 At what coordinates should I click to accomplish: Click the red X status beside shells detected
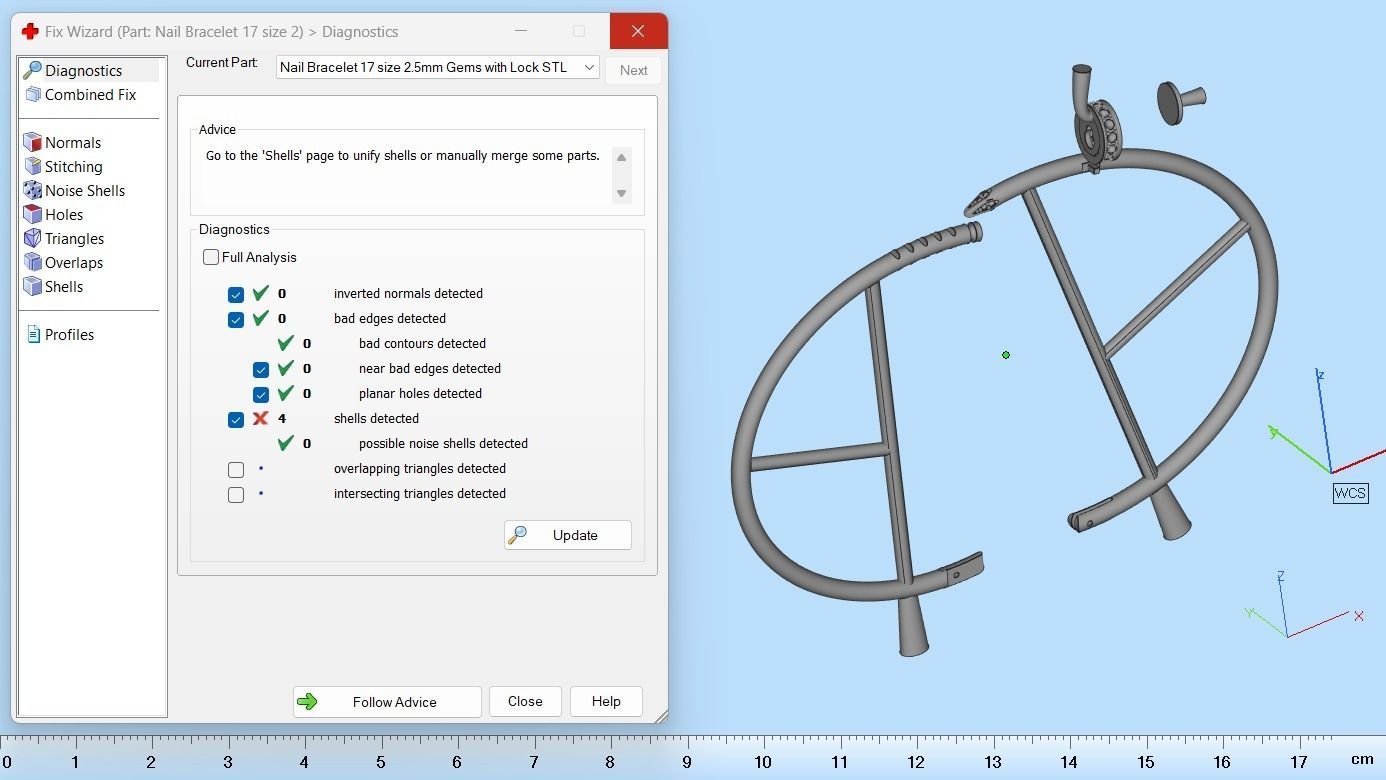[x=260, y=418]
